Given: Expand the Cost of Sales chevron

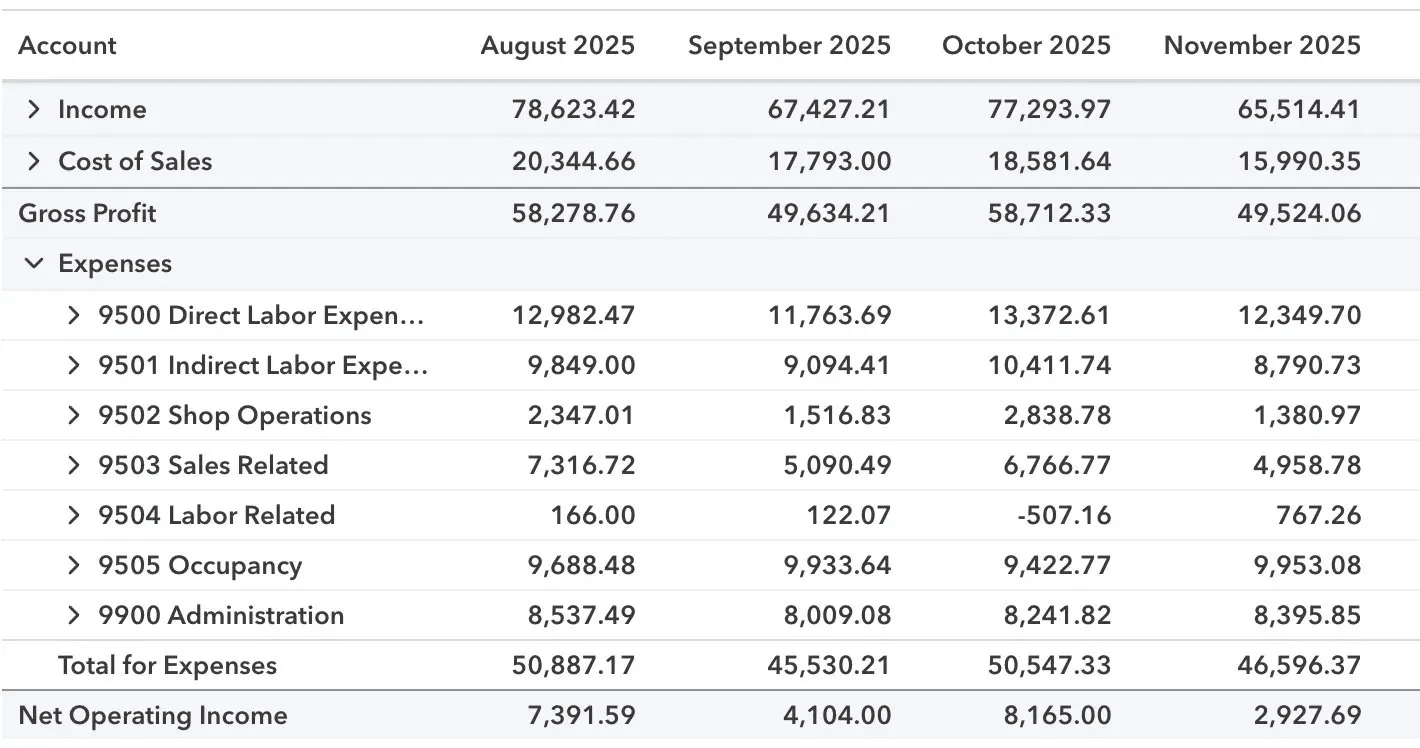Looking at the screenshot, I should [34, 161].
